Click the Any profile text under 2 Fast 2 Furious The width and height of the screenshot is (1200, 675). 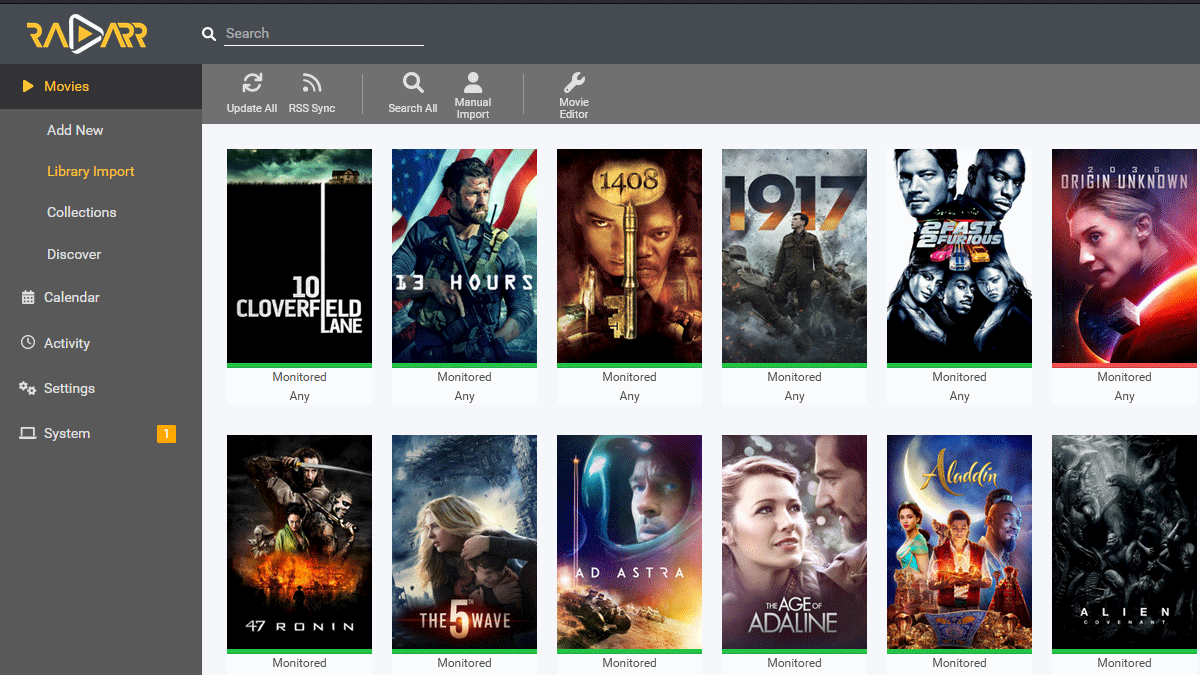pos(959,396)
